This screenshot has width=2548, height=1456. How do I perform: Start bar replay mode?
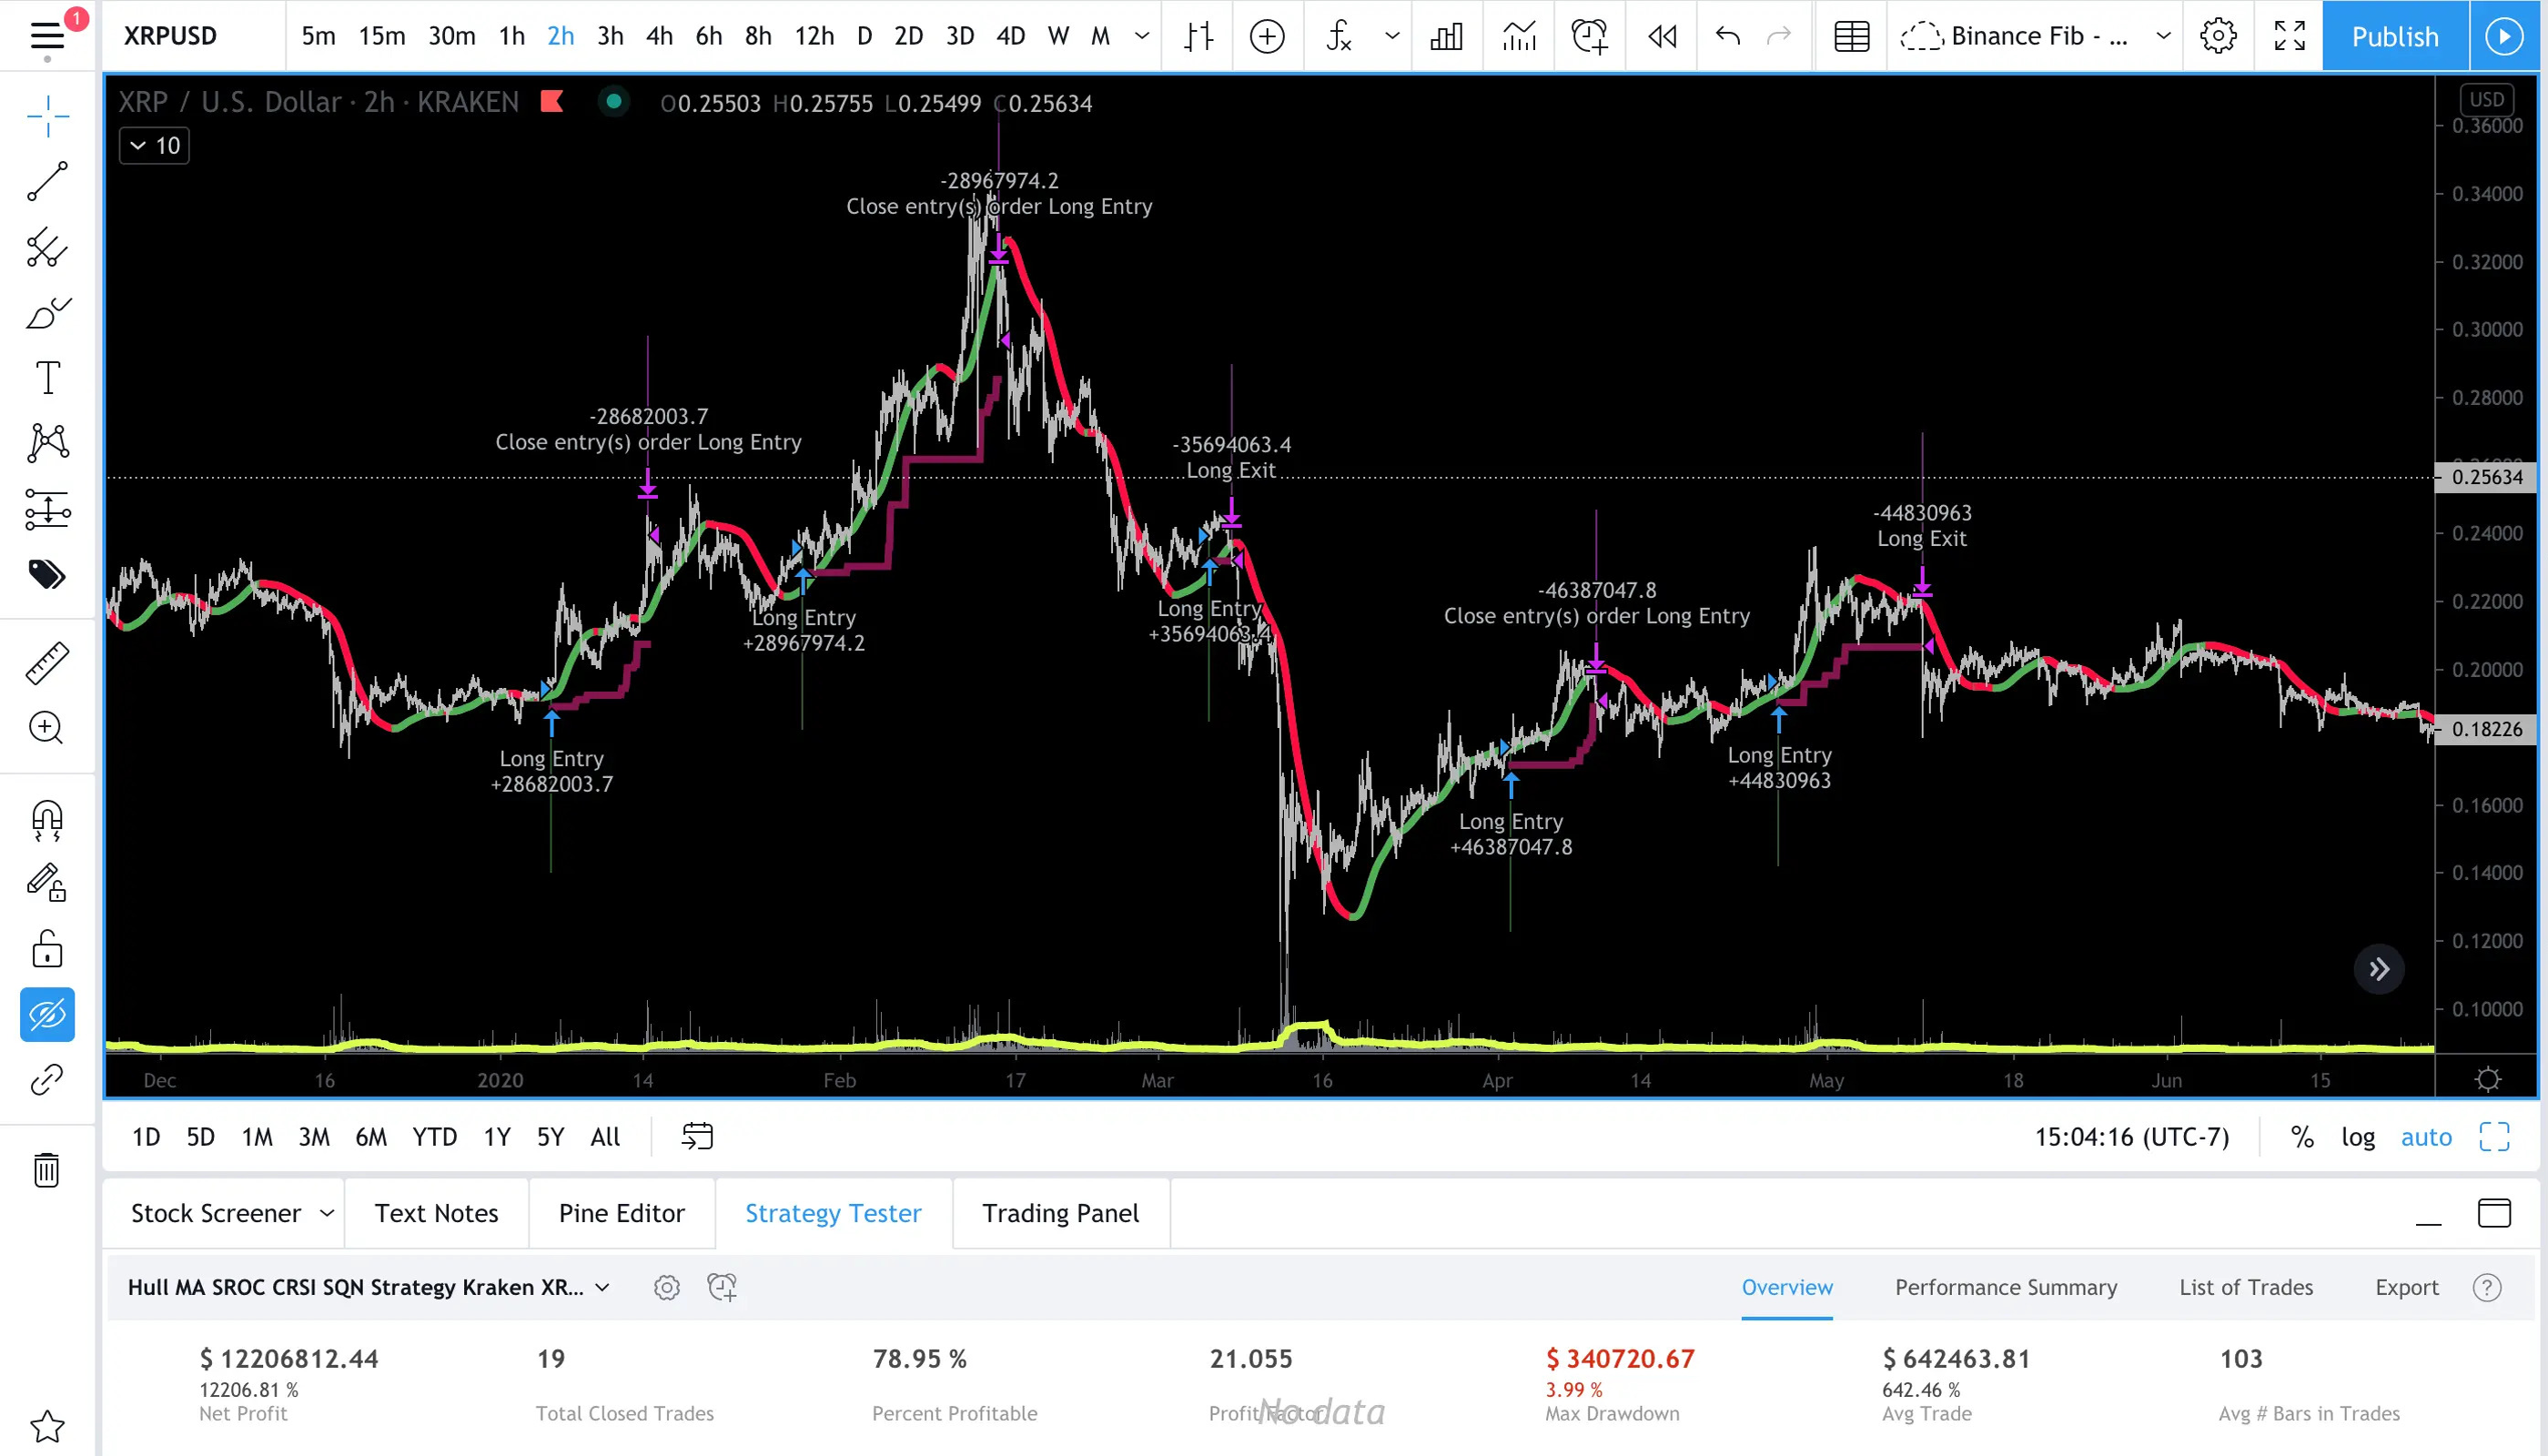[x=1662, y=36]
